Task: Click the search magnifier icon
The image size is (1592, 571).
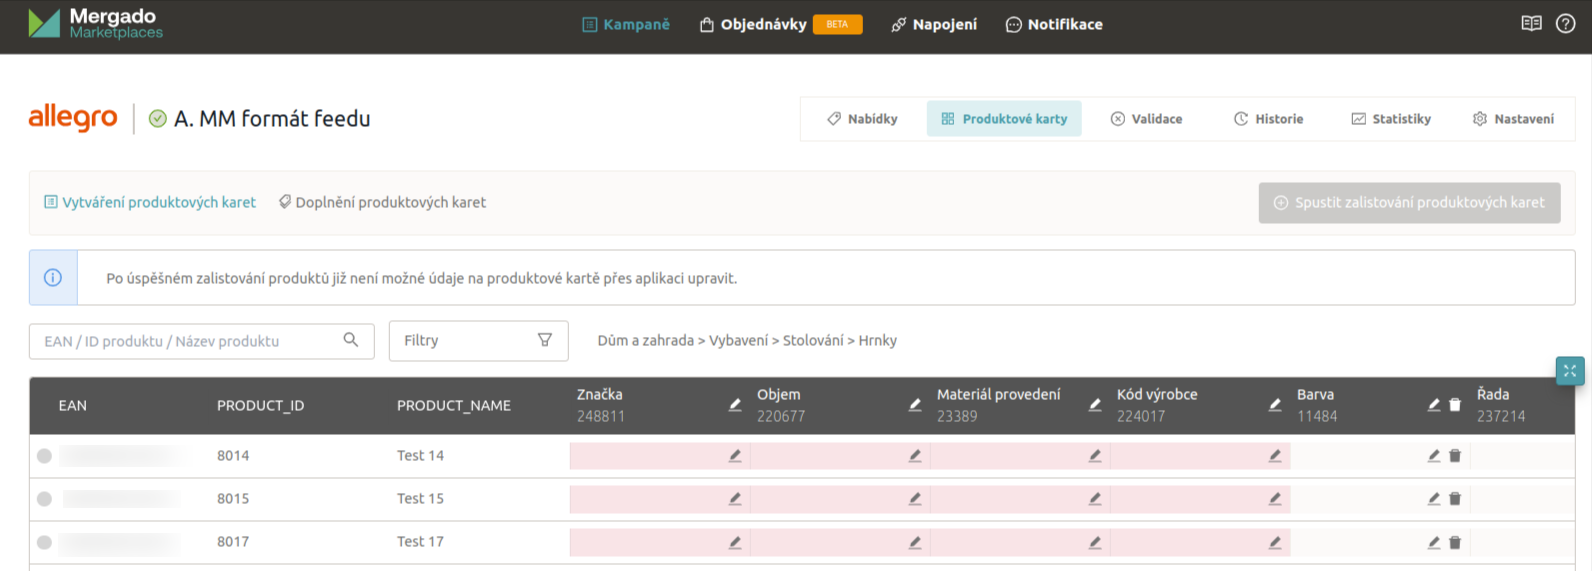Action: (x=351, y=340)
